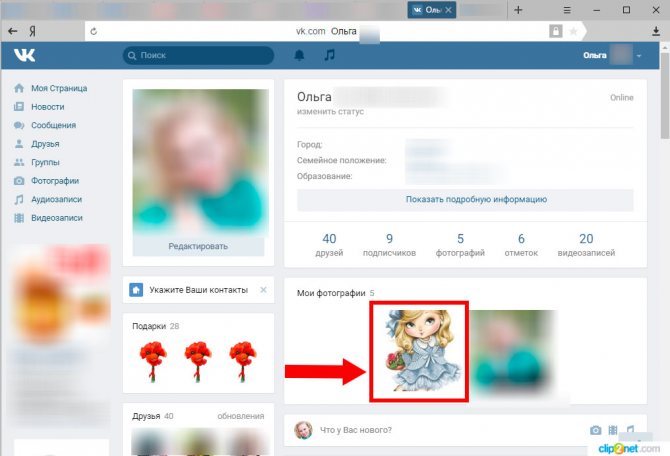Open Сообщения in sidebar
Screen dimensions: 670x456
[53, 125]
